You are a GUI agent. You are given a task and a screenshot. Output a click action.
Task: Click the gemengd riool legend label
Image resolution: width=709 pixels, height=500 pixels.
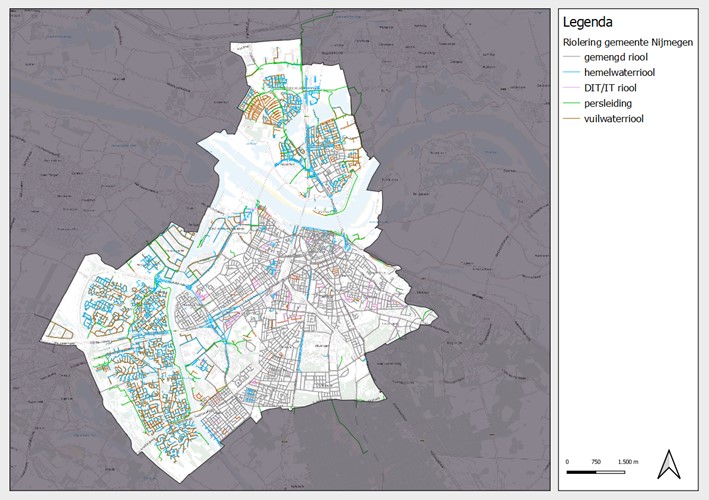615,57
